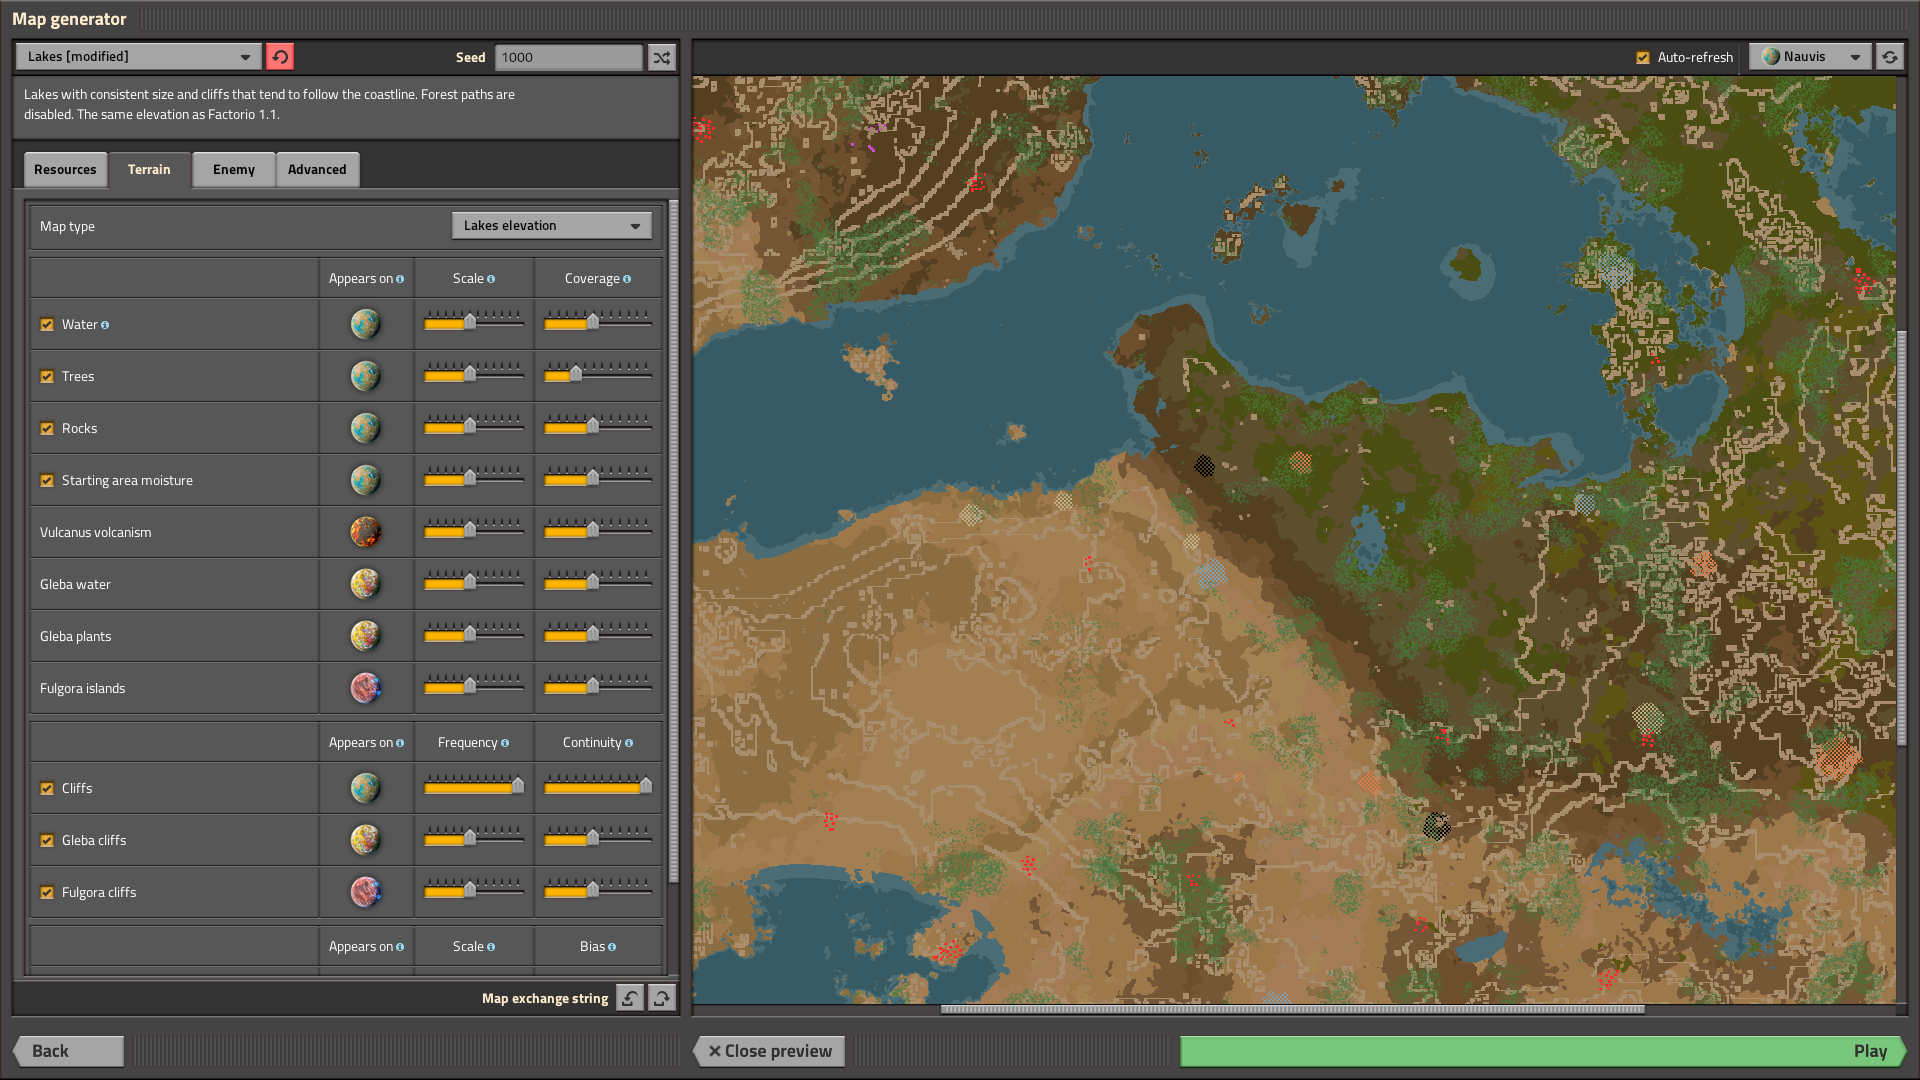Disable the Cliffs checkbox
The width and height of the screenshot is (1920, 1080).
point(47,789)
